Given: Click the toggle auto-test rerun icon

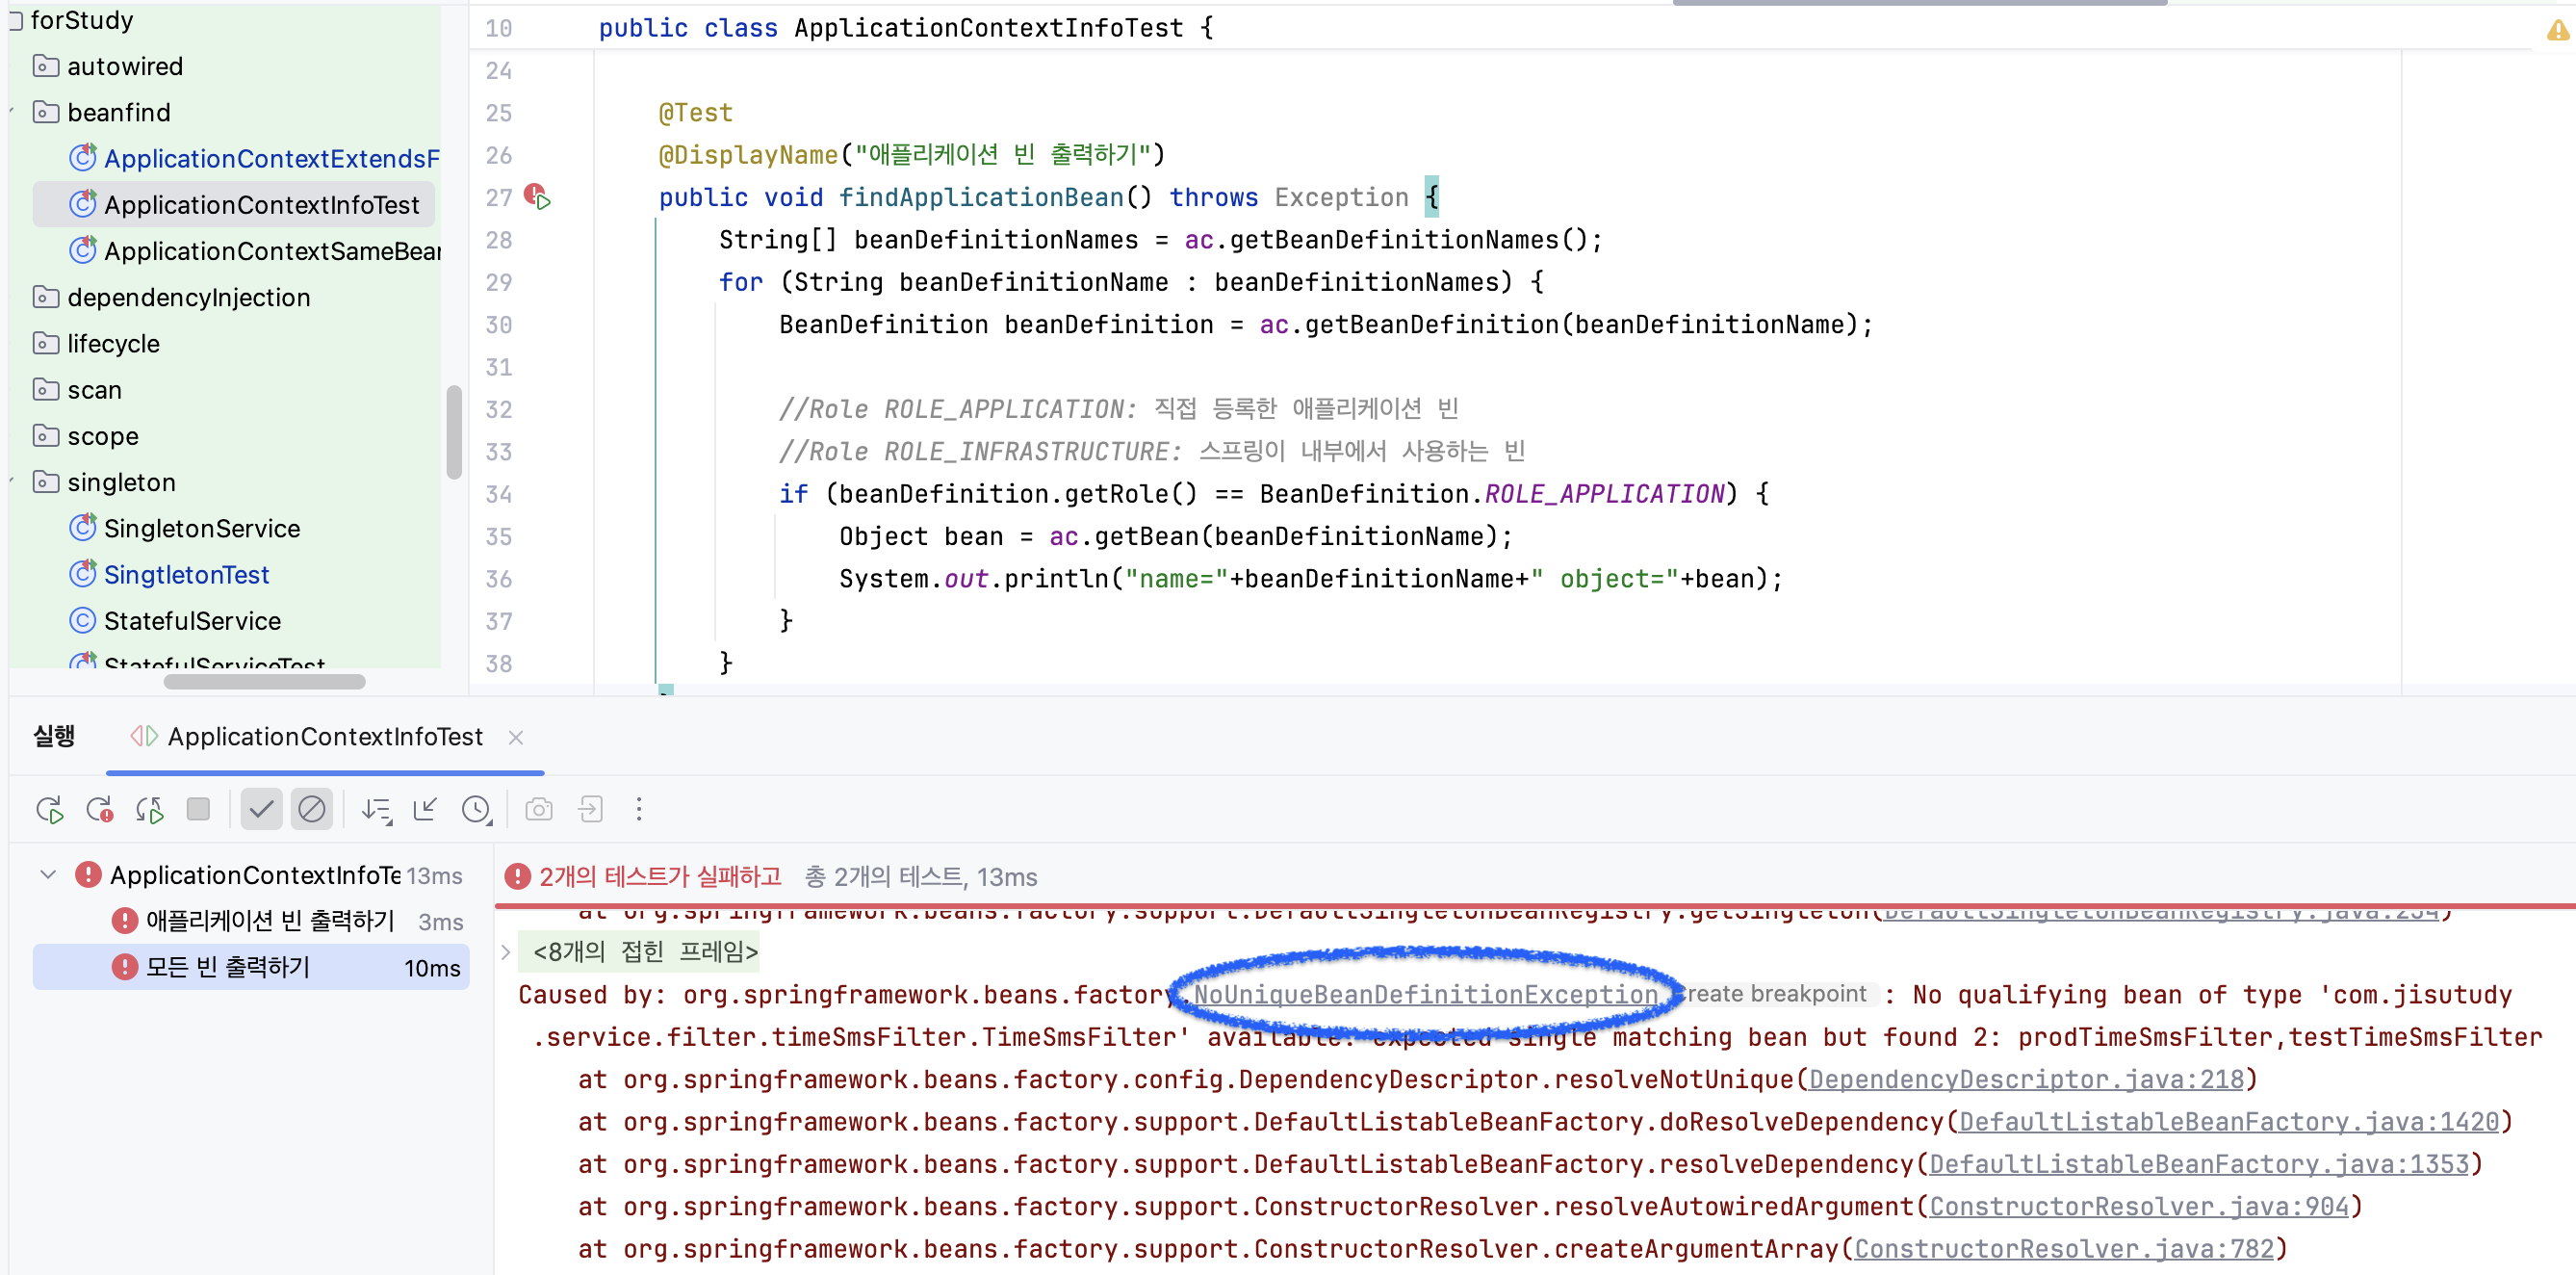Looking at the screenshot, I should pyautogui.click(x=149, y=809).
